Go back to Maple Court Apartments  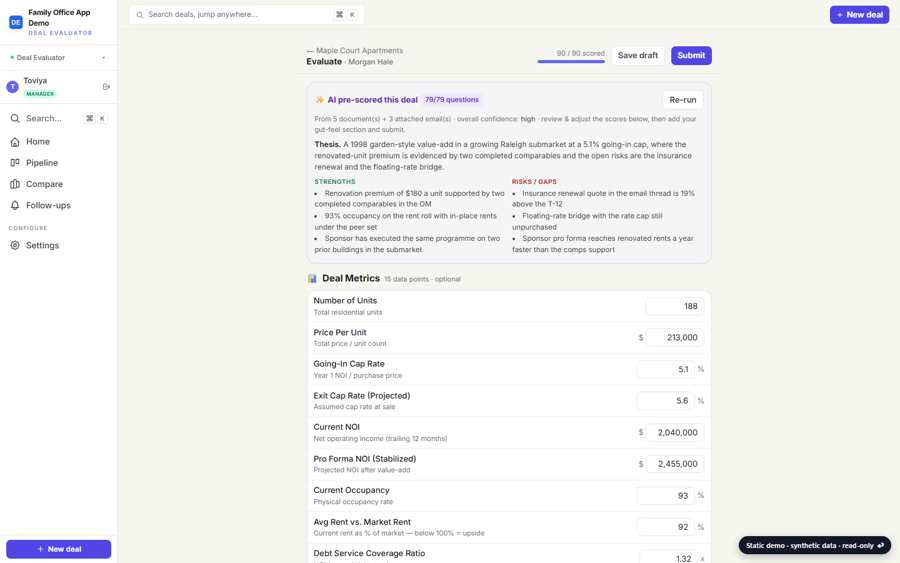355,51
